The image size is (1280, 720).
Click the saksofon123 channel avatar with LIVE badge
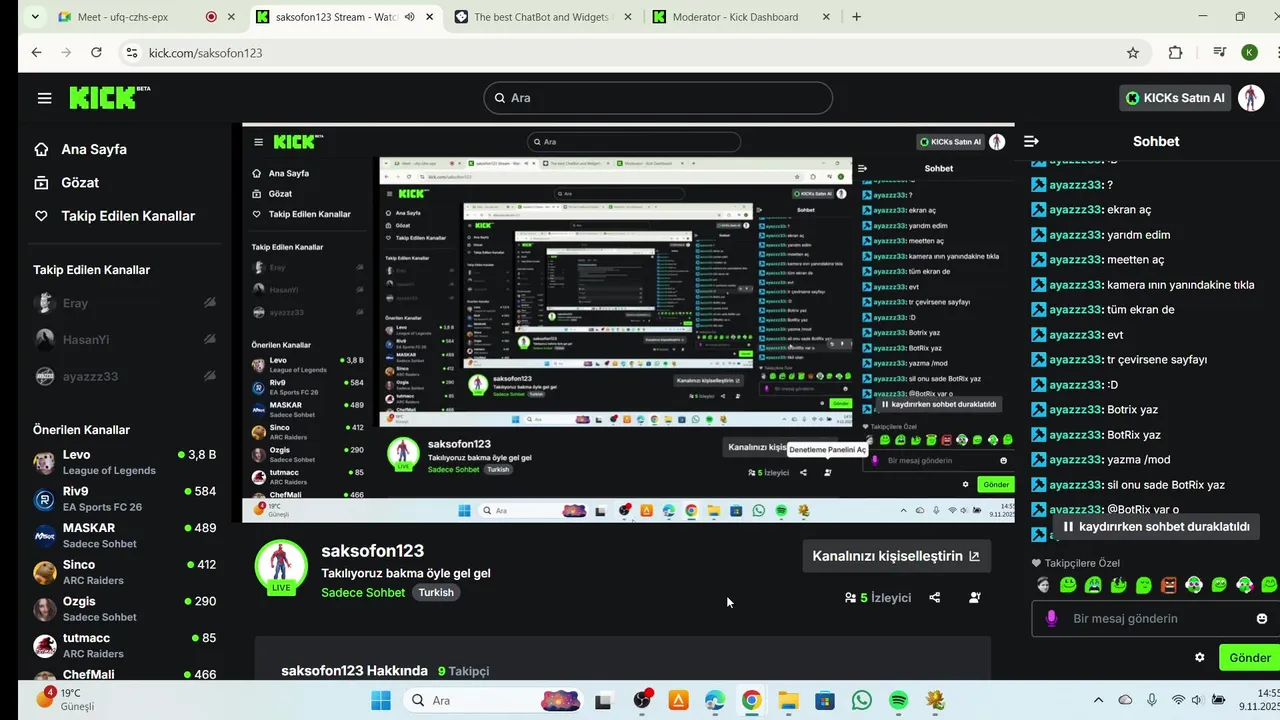tap(281, 566)
